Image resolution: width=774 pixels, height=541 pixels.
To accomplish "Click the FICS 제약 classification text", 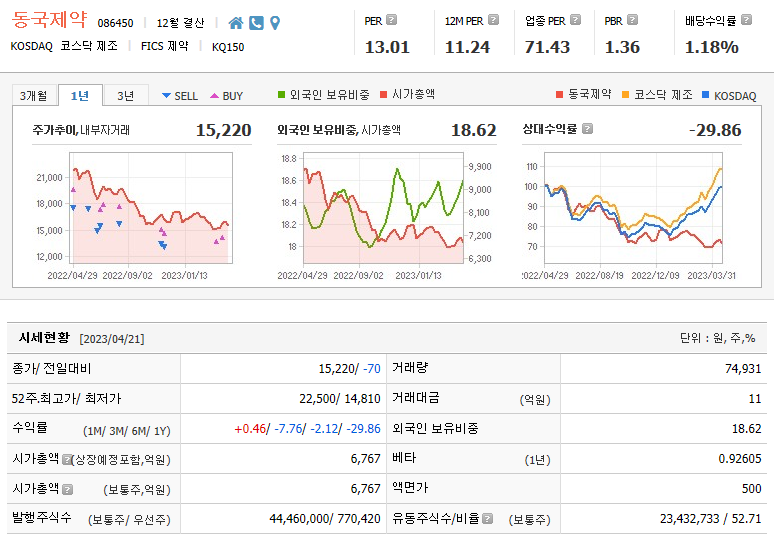I will point(164,46).
